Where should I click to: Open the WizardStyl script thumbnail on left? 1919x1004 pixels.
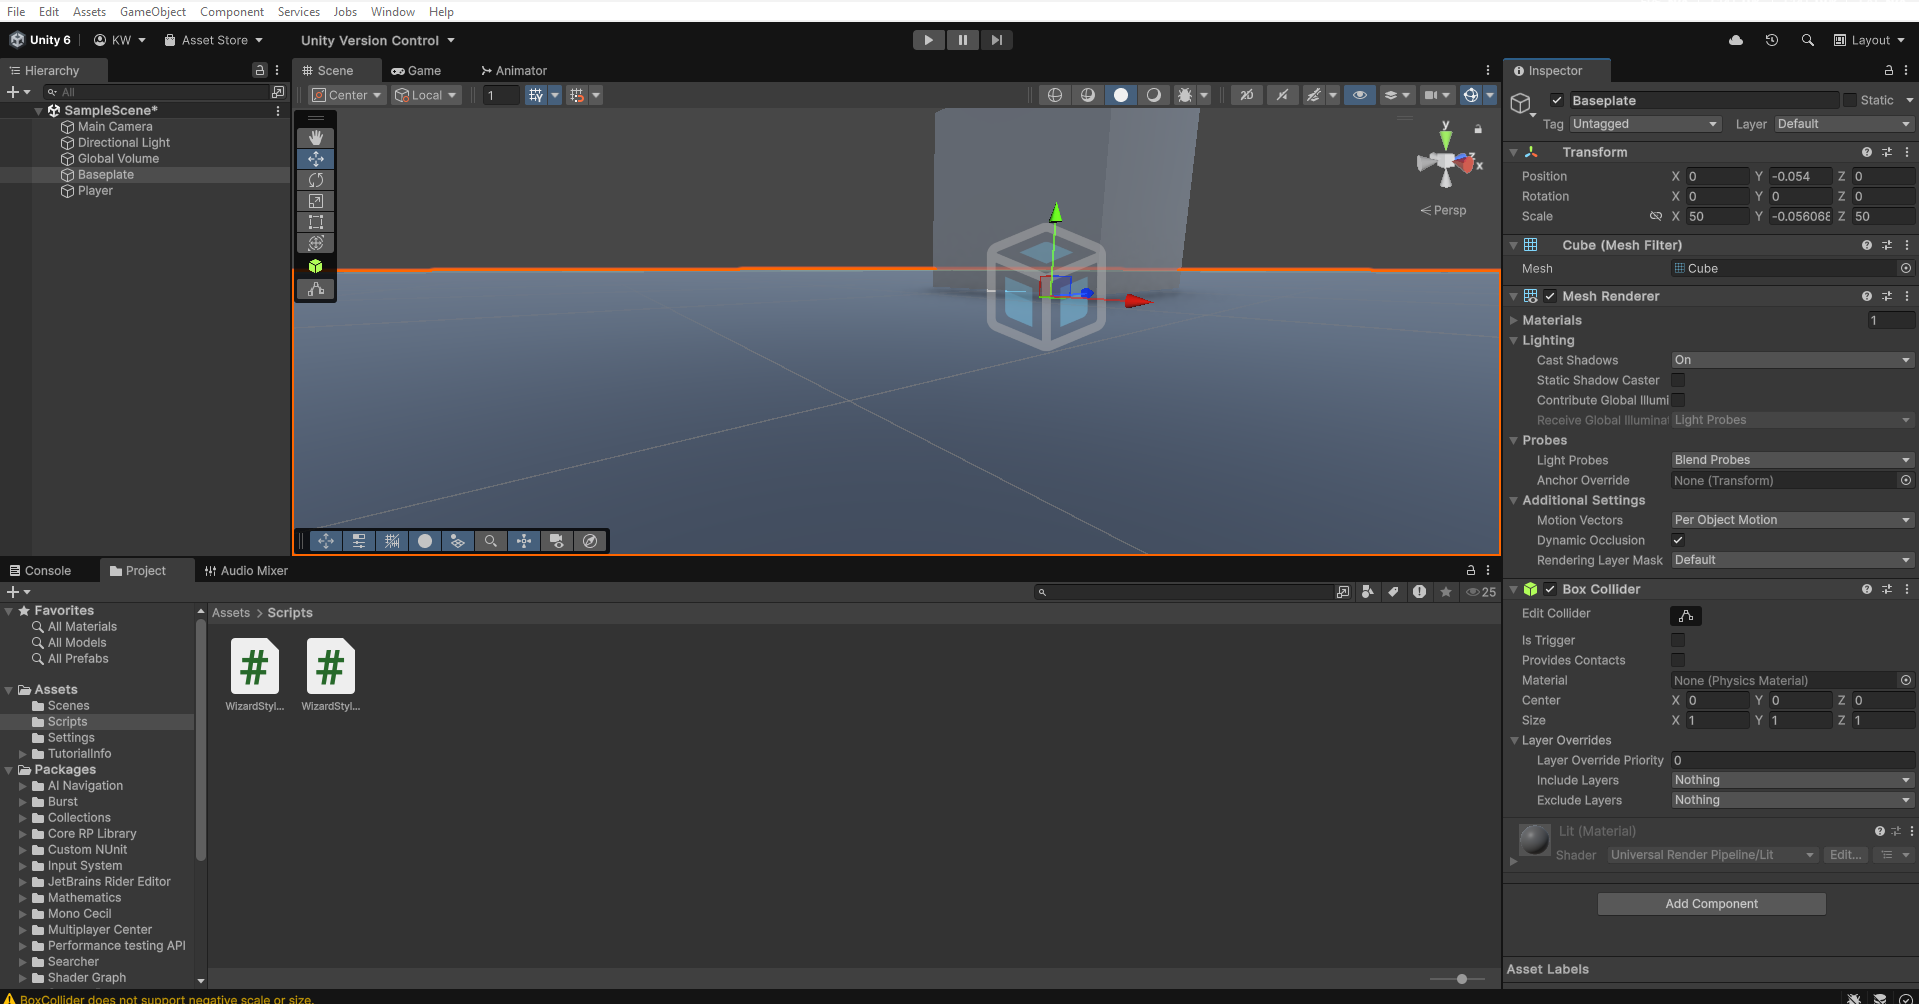[255, 667]
